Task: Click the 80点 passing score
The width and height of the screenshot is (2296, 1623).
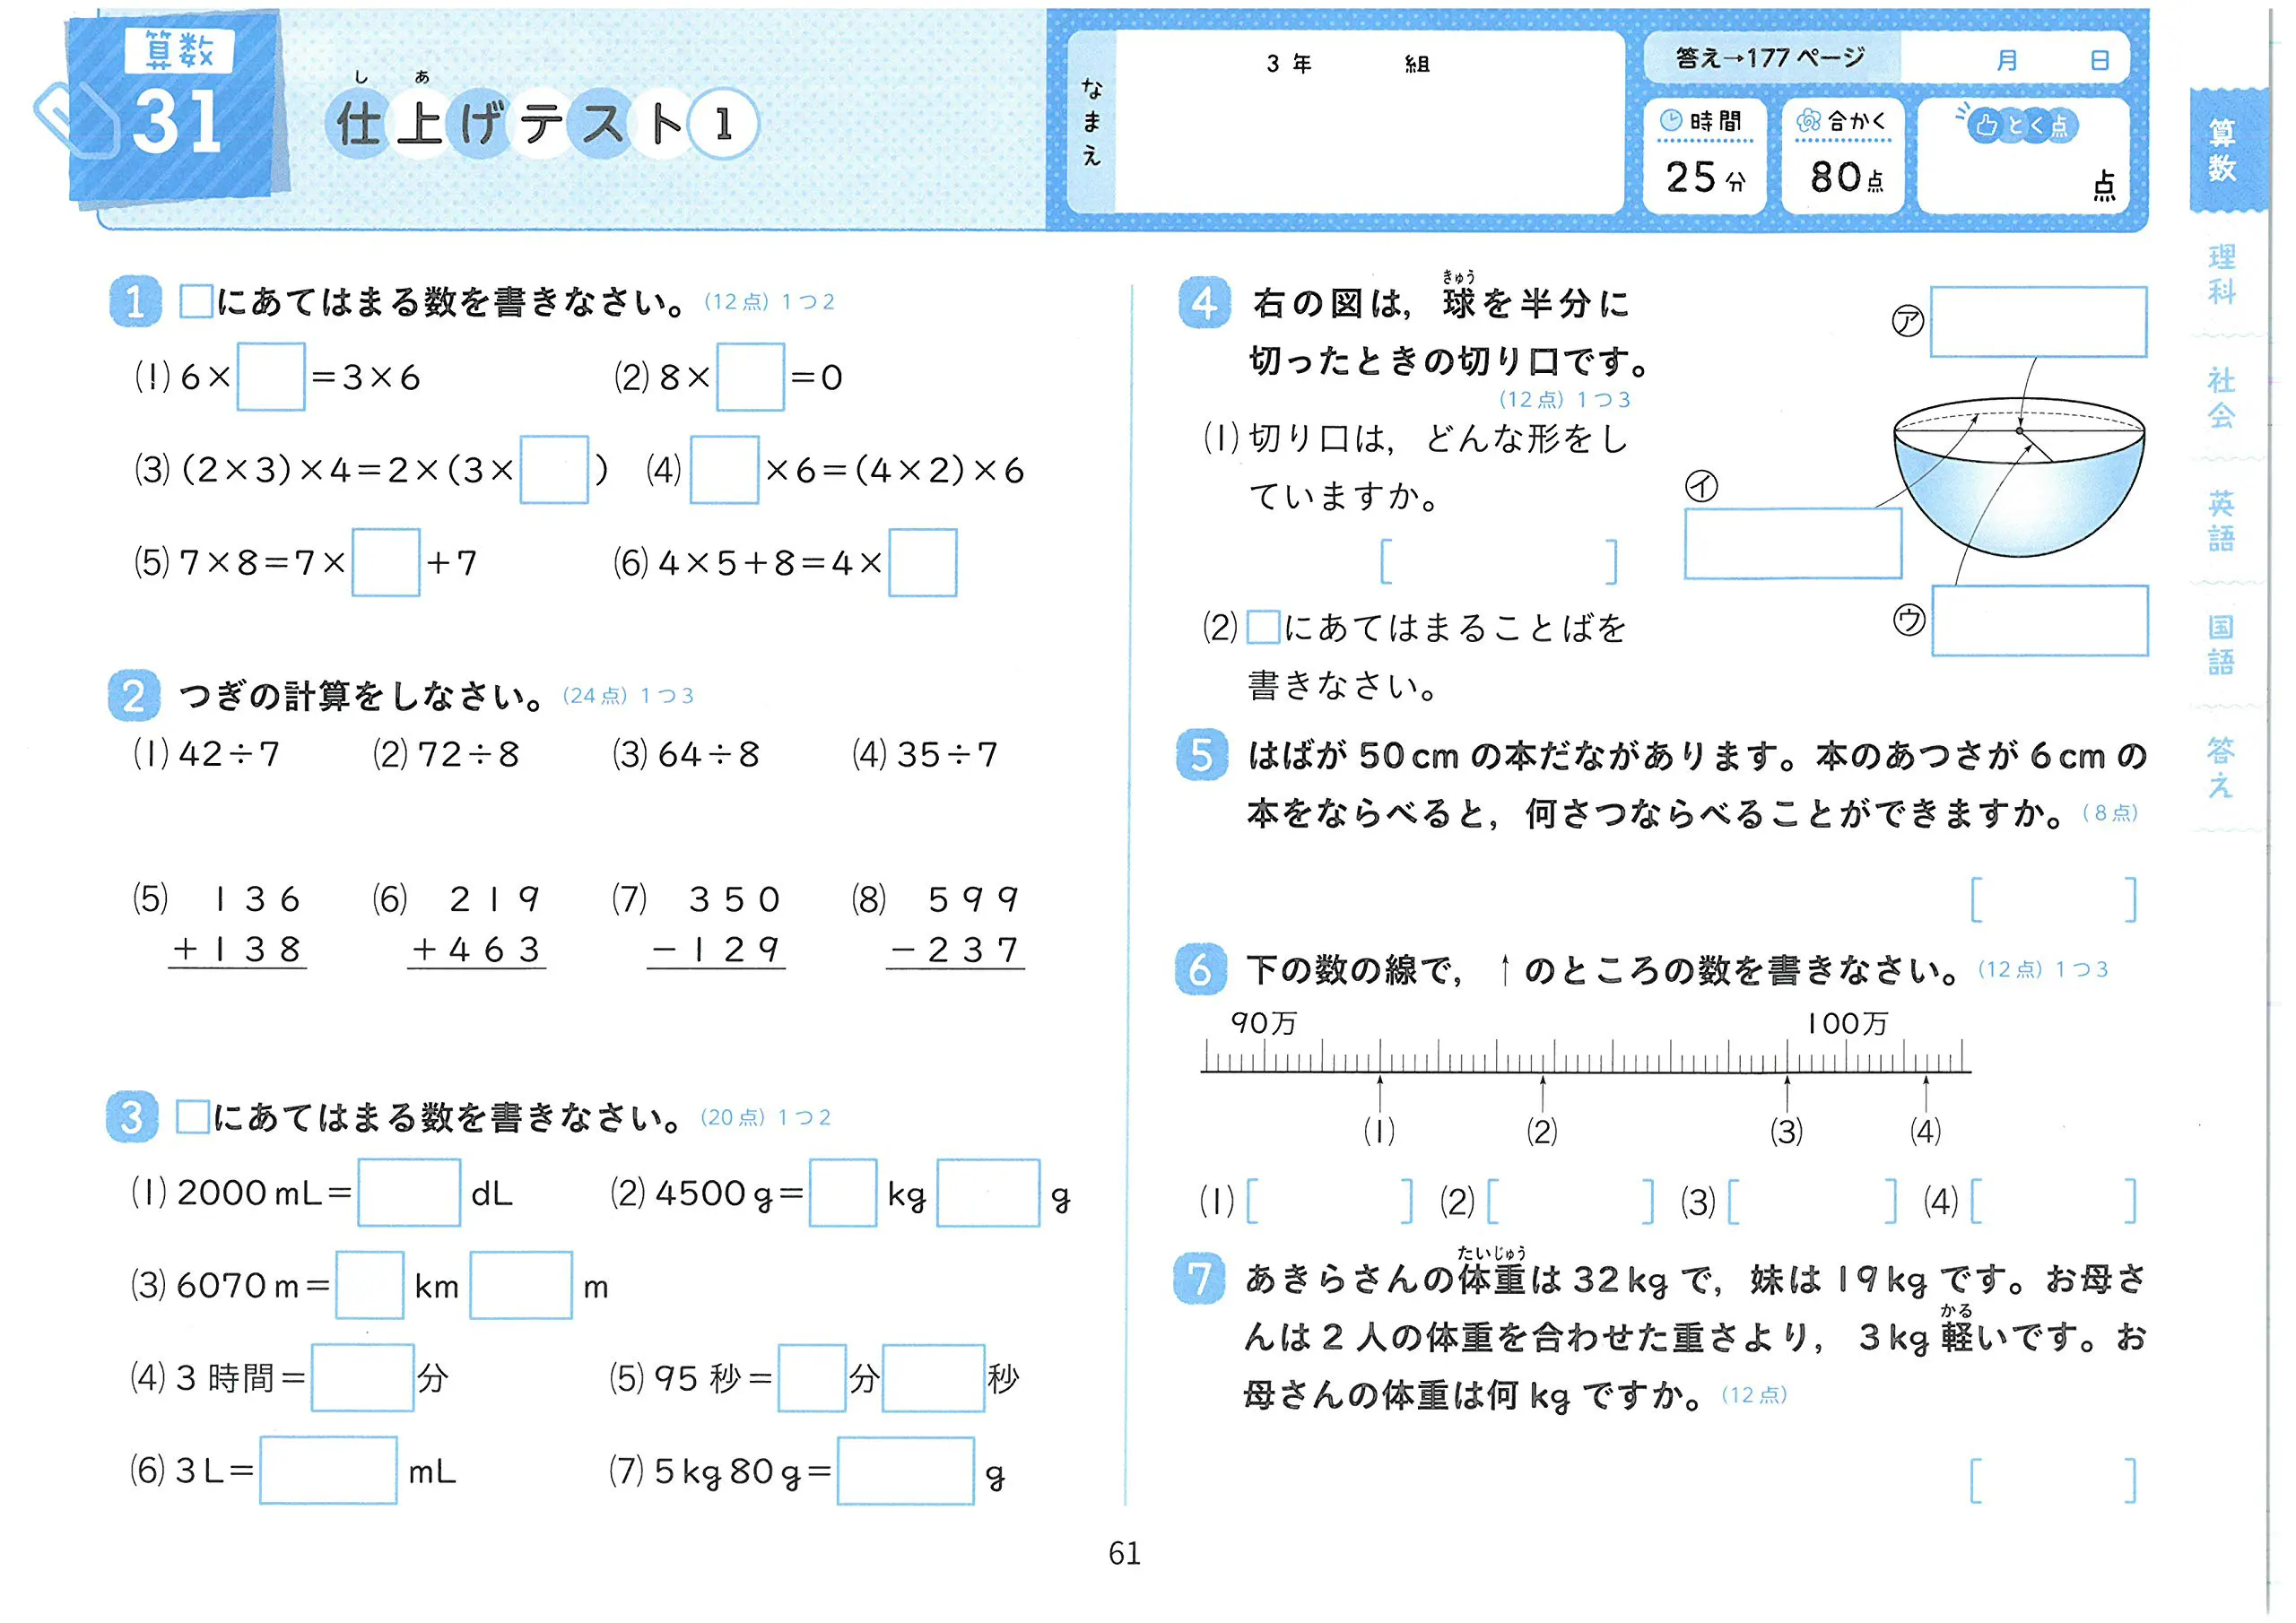Action: (1846, 177)
